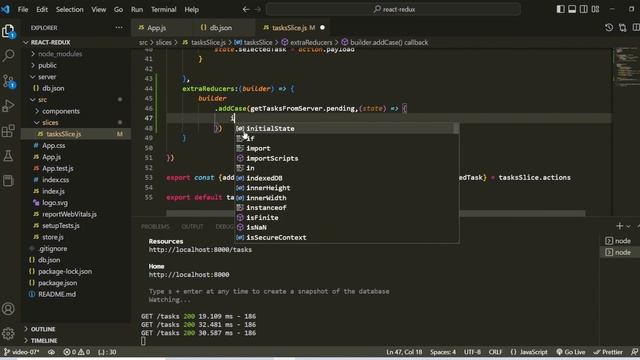This screenshot has width=640, height=360.
Task: Click the react-redux command center search box
Action: coord(393,9)
